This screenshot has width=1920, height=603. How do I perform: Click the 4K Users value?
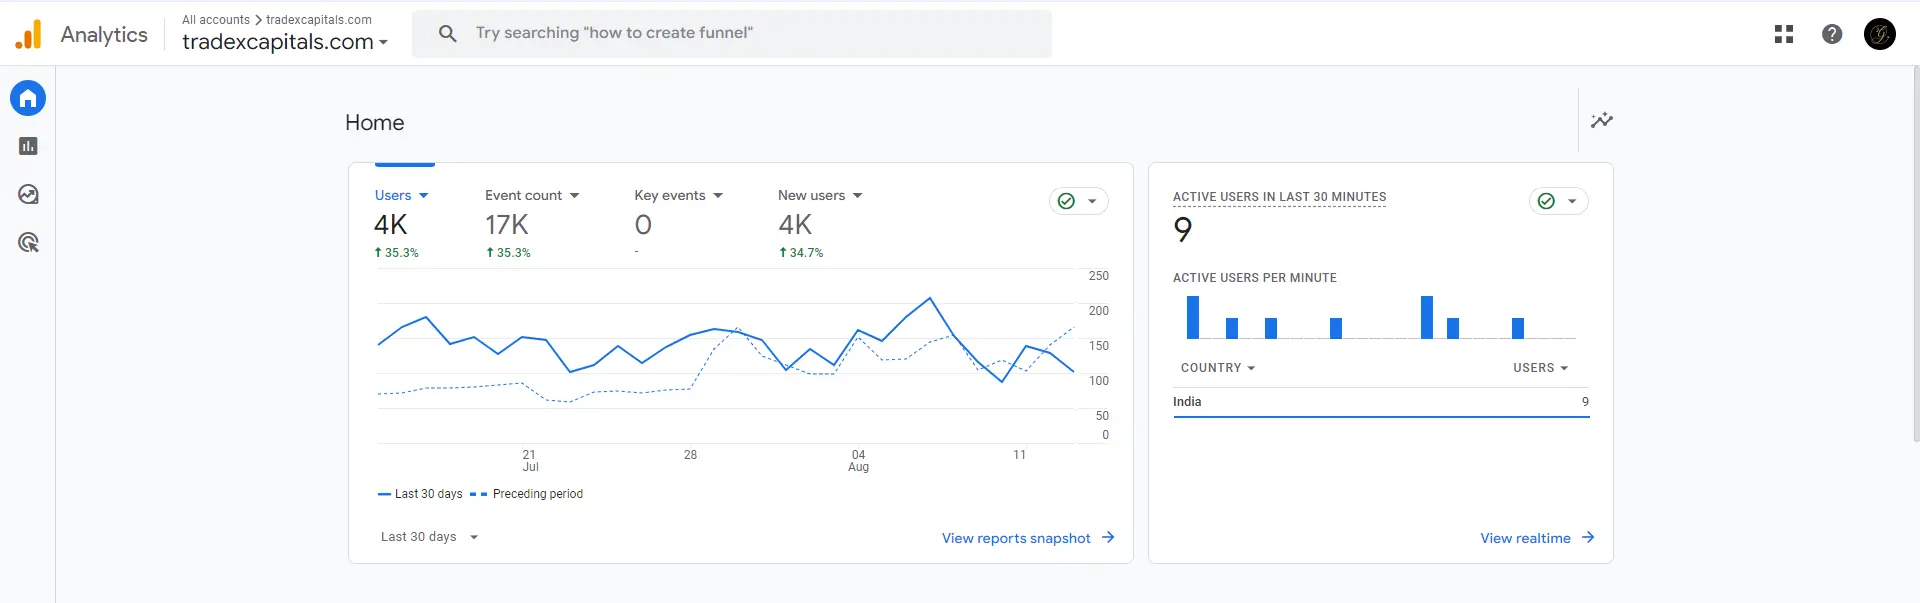pyautogui.click(x=391, y=225)
